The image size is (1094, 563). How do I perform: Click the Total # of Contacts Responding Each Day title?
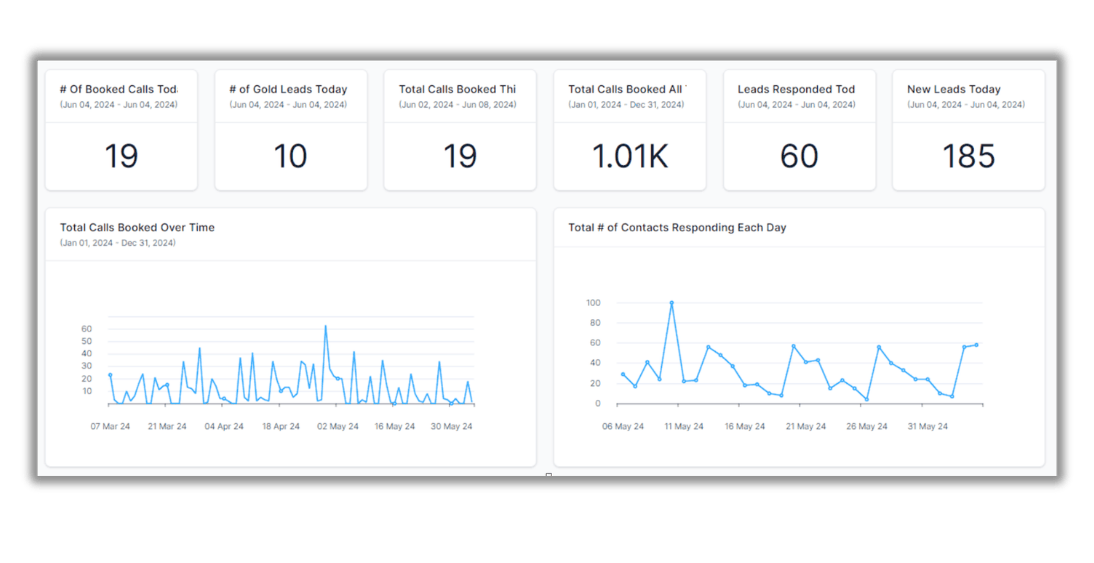tap(677, 227)
